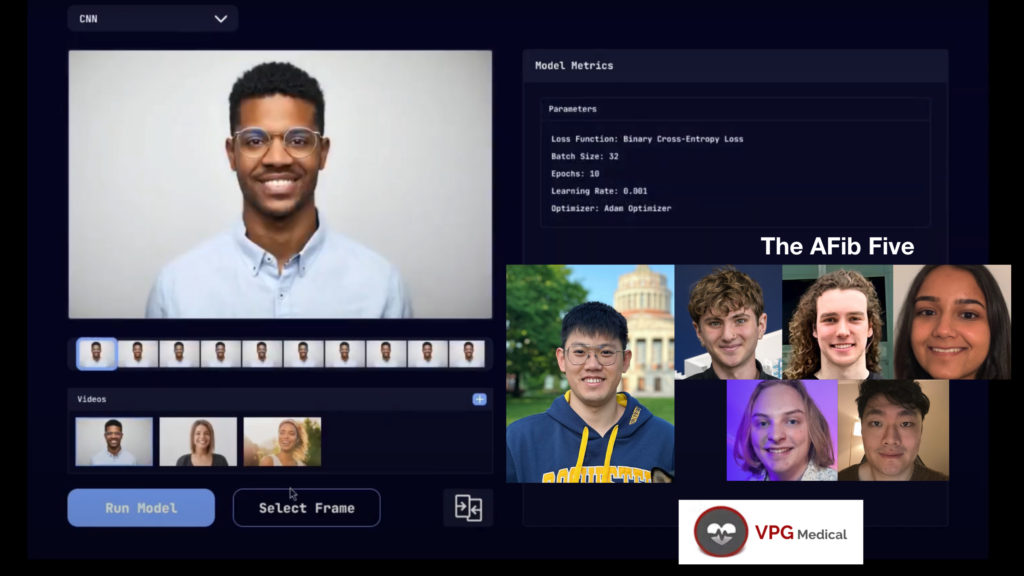The height and width of the screenshot is (576, 1024).
Task: Open the CNN model selector dropdown
Action: point(152,18)
